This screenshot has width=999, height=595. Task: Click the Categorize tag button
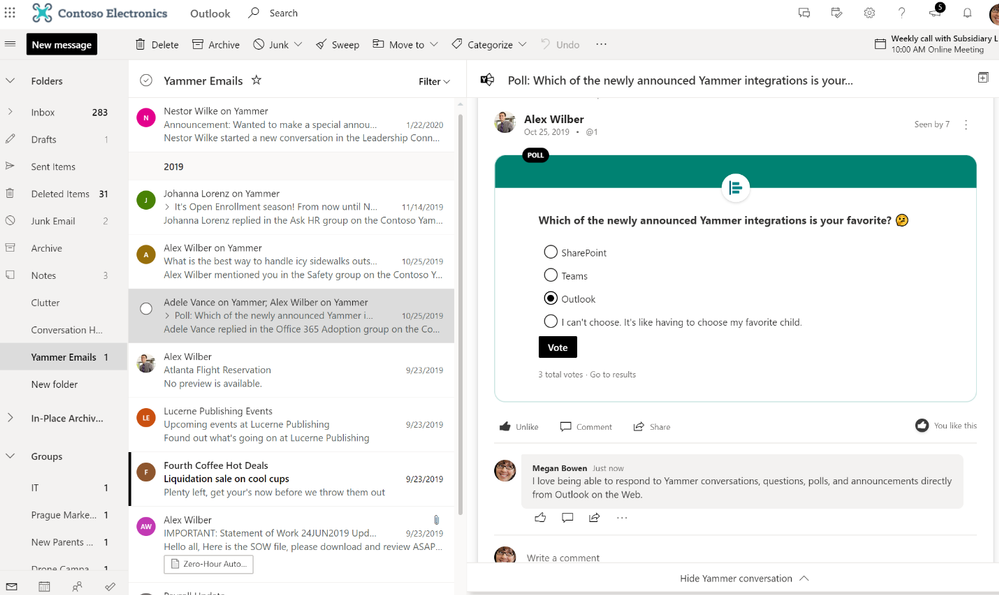click(x=482, y=45)
